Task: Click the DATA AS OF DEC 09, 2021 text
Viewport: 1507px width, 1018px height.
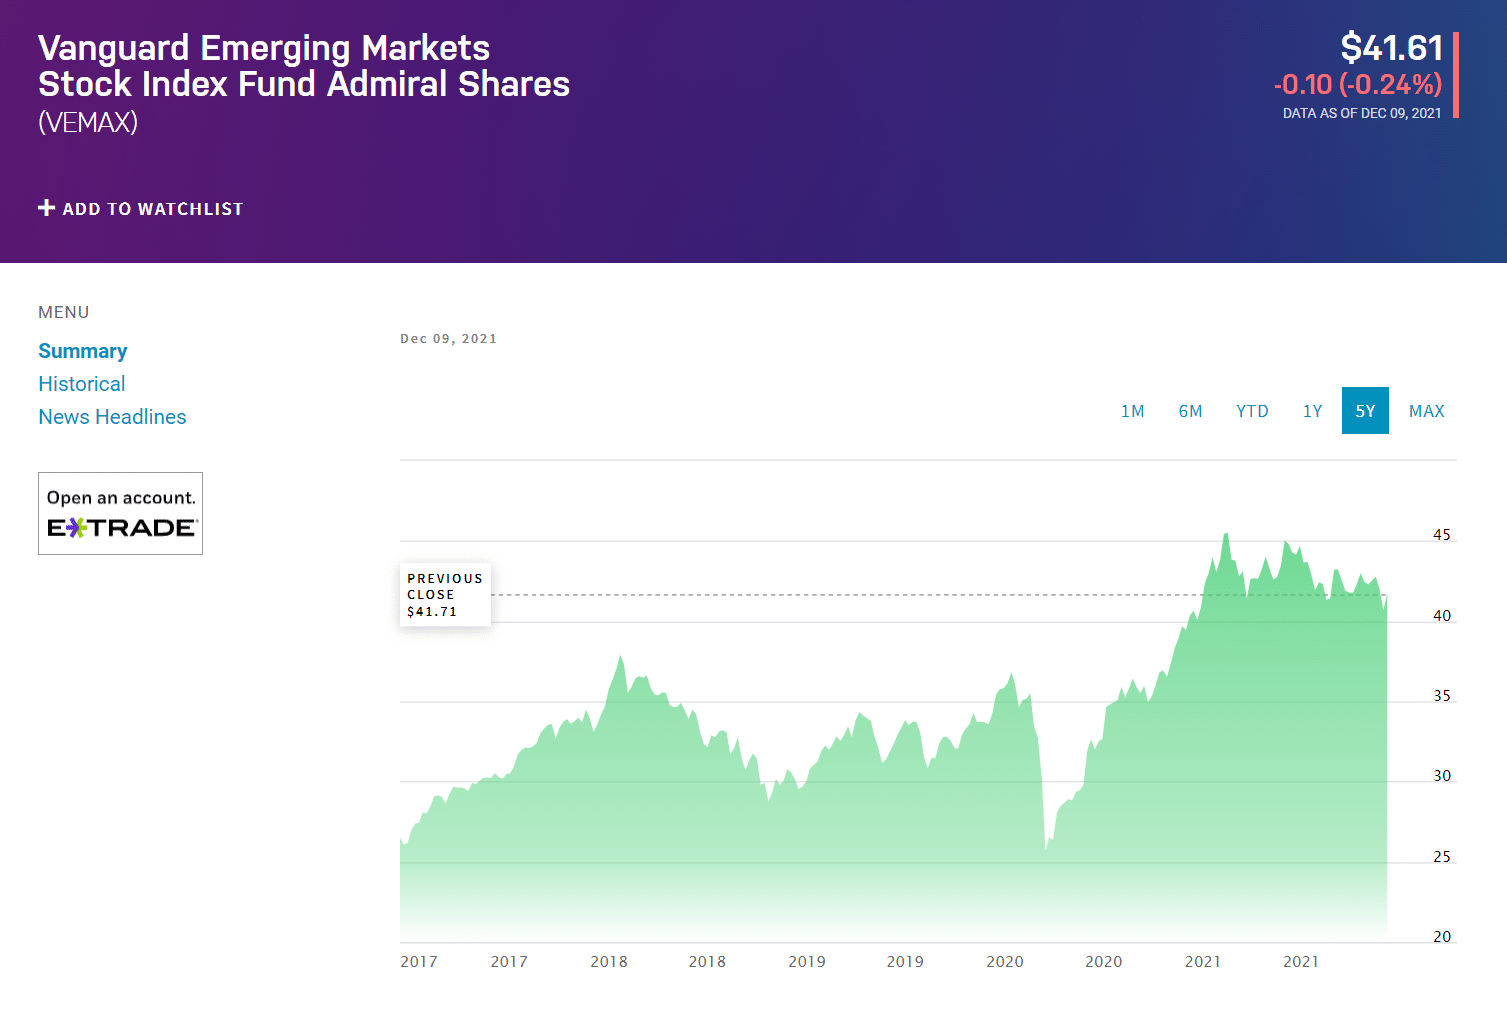Action: 1362,113
